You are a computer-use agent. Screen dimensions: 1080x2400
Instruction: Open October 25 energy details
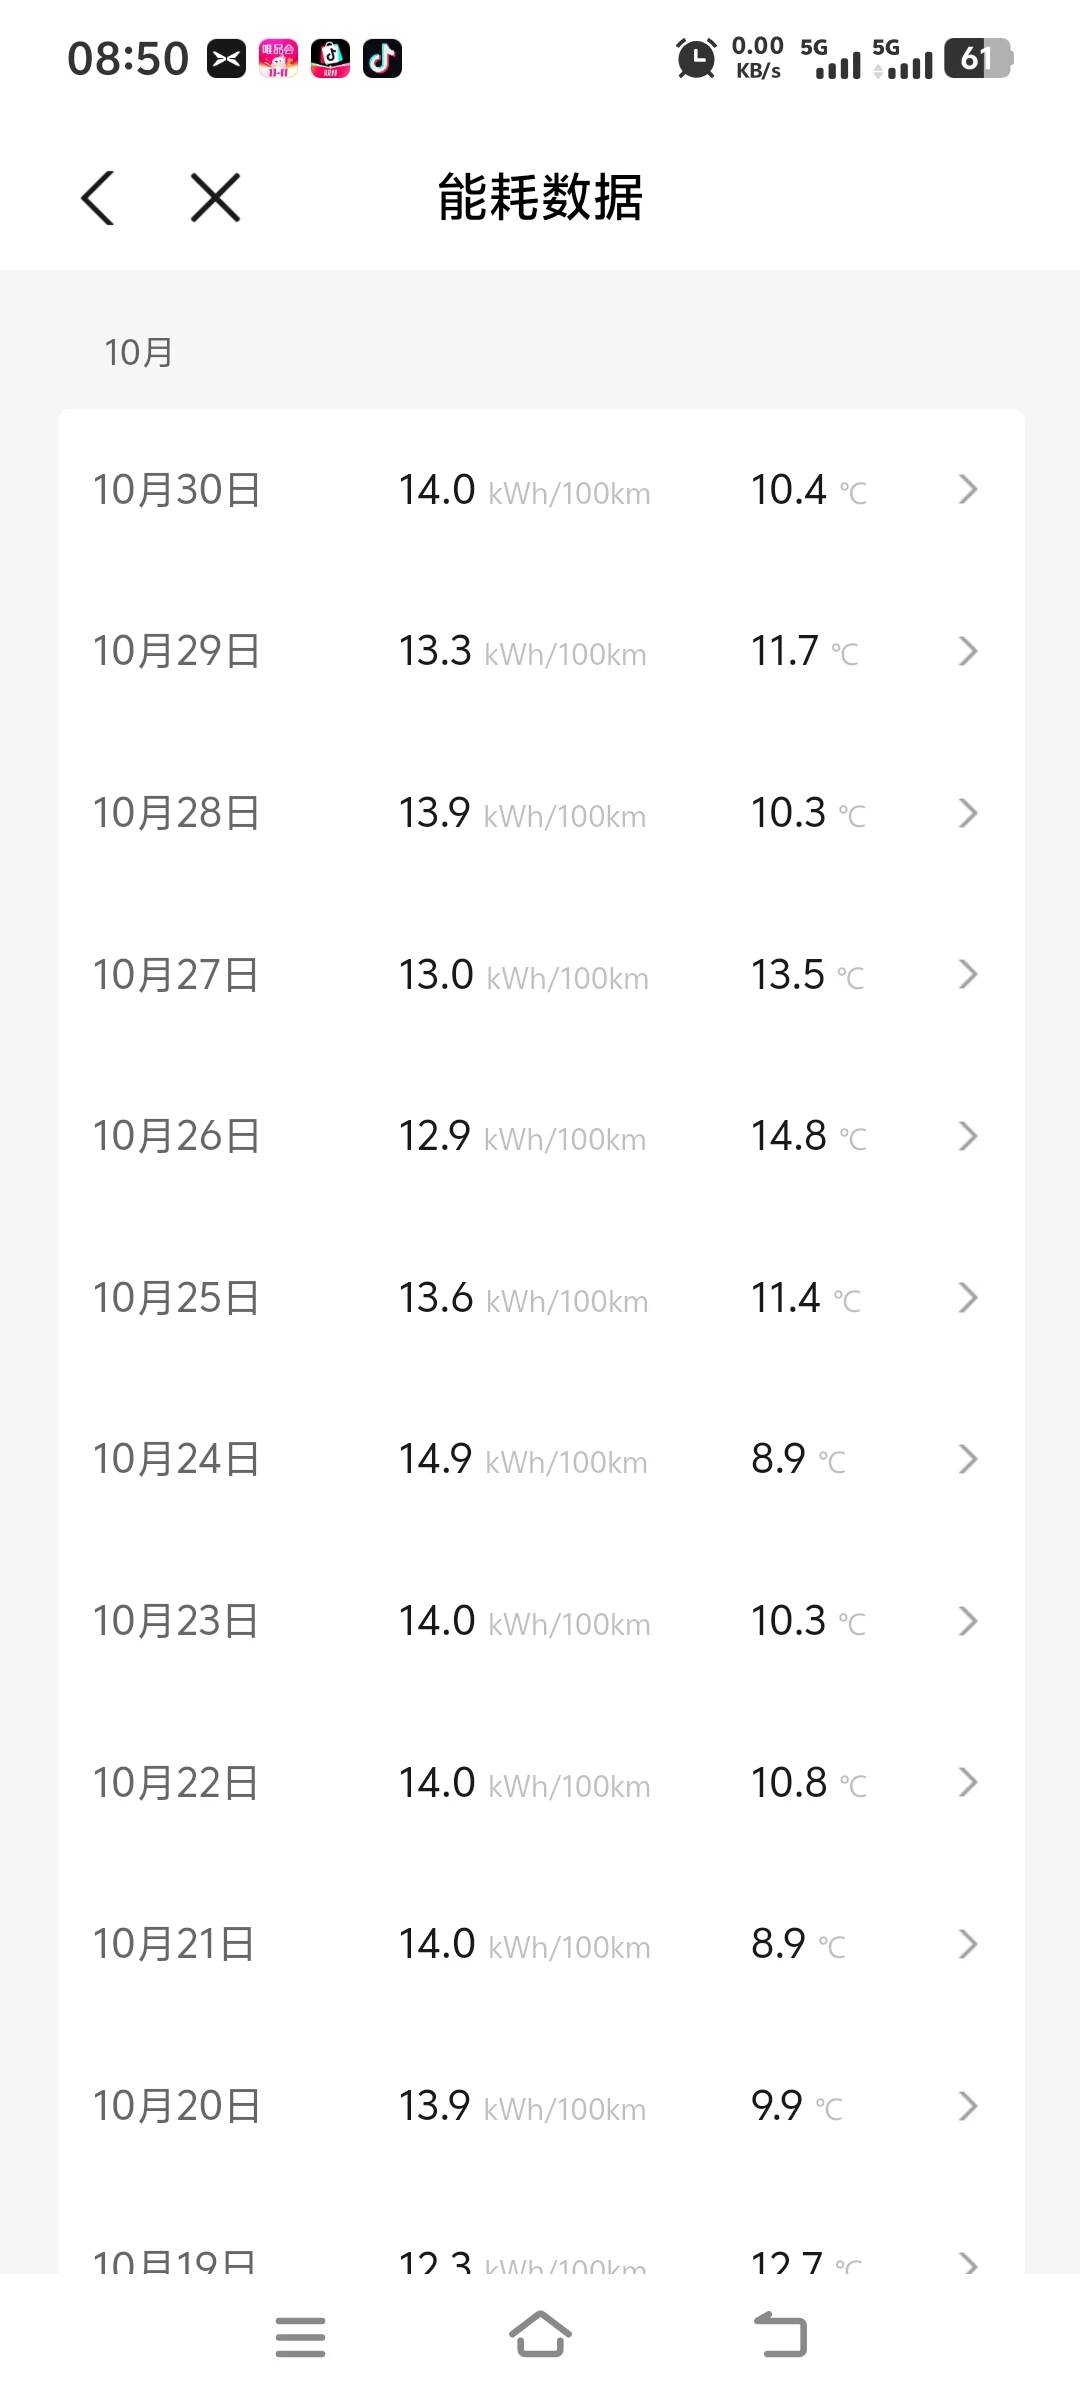(x=540, y=1298)
